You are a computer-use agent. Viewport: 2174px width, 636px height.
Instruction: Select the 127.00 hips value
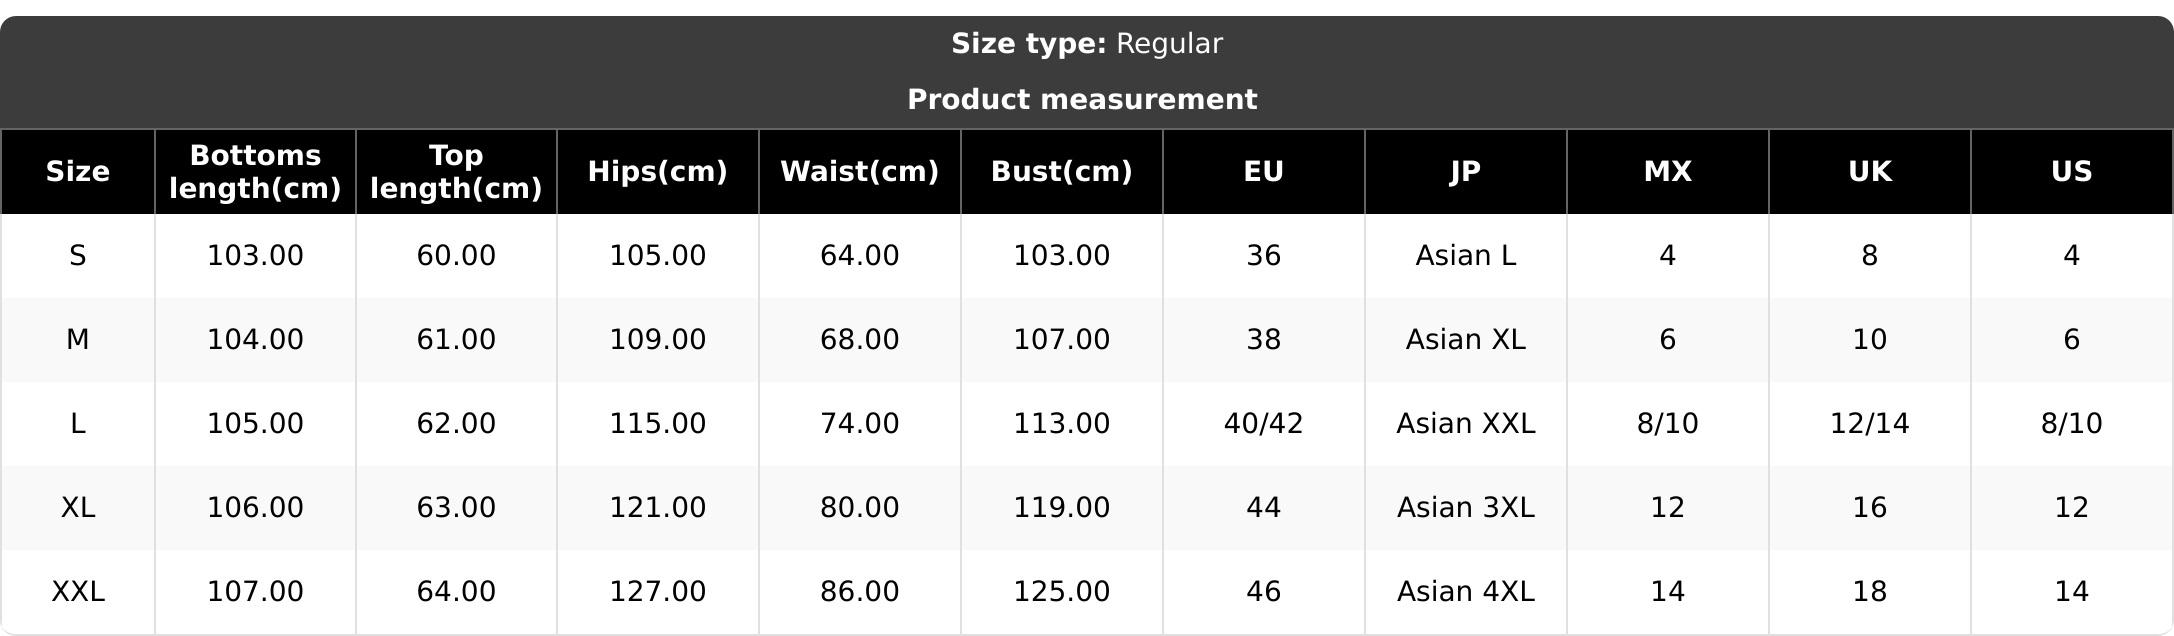(658, 592)
